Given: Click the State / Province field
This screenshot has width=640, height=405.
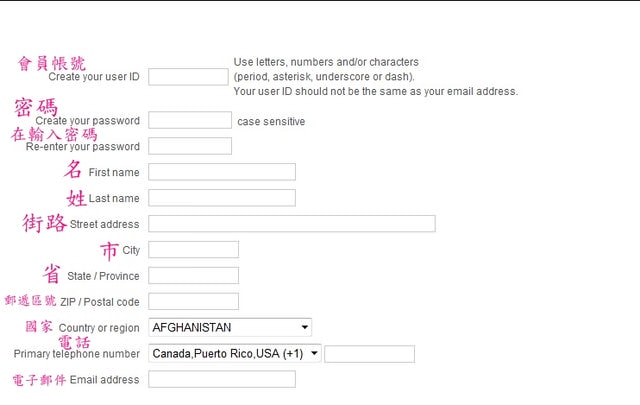Looking at the screenshot, I should [193, 276].
